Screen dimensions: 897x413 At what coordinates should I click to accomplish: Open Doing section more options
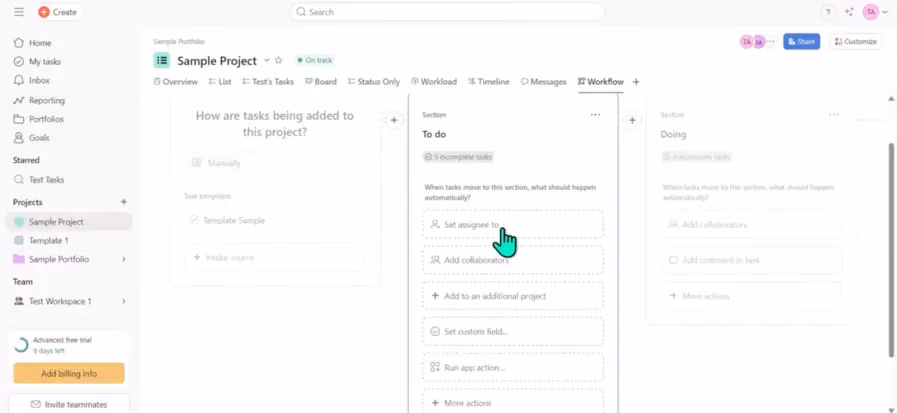834,114
